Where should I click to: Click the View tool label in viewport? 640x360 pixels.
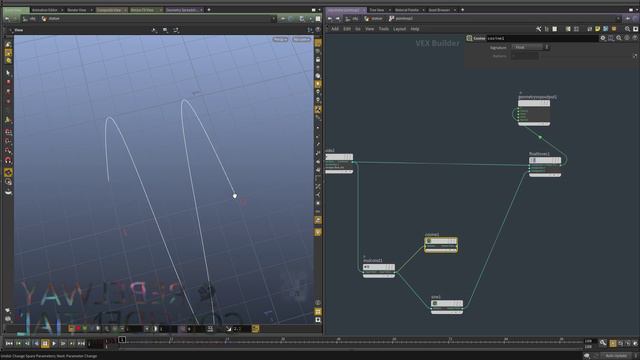(x=19, y=30)
